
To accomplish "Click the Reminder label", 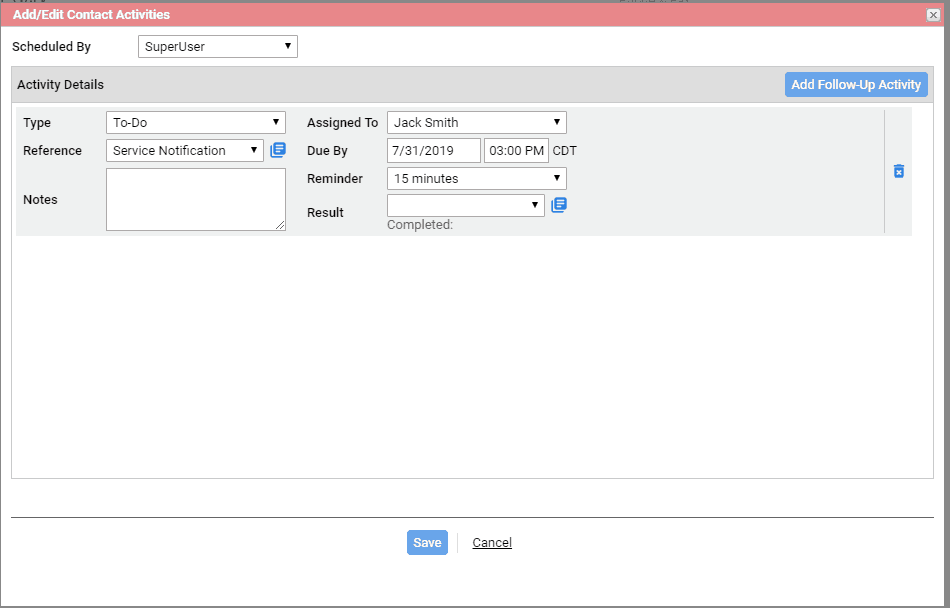I will pyautogui.click(x=335, y=179).
